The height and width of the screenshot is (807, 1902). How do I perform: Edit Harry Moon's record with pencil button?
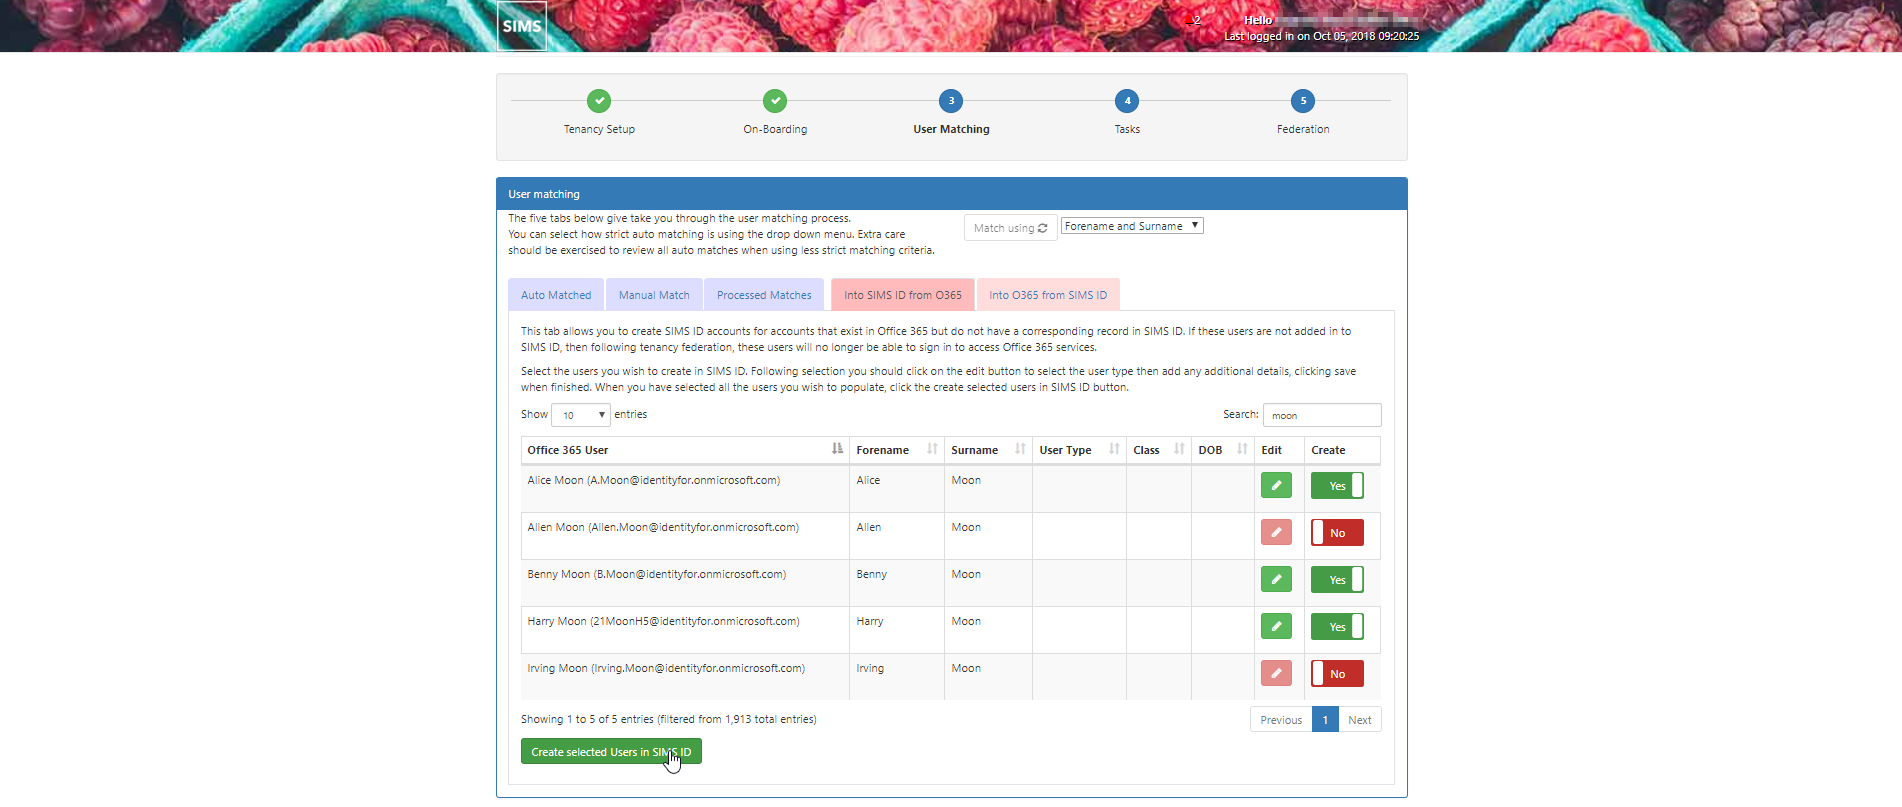(1276, 626)
